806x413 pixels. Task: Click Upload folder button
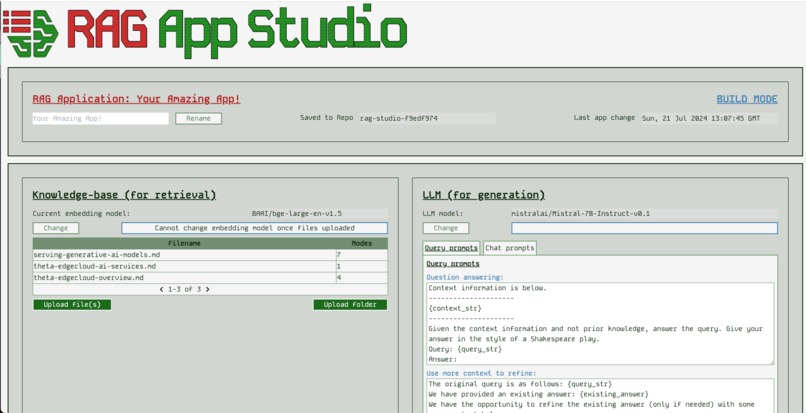(350, 304)
